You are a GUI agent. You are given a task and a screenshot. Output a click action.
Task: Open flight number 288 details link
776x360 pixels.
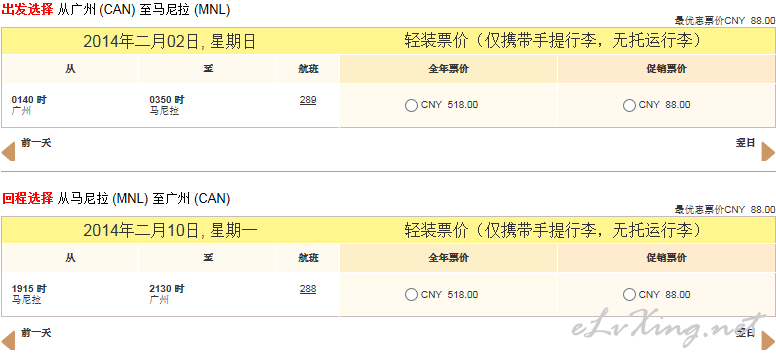[308, 289]
